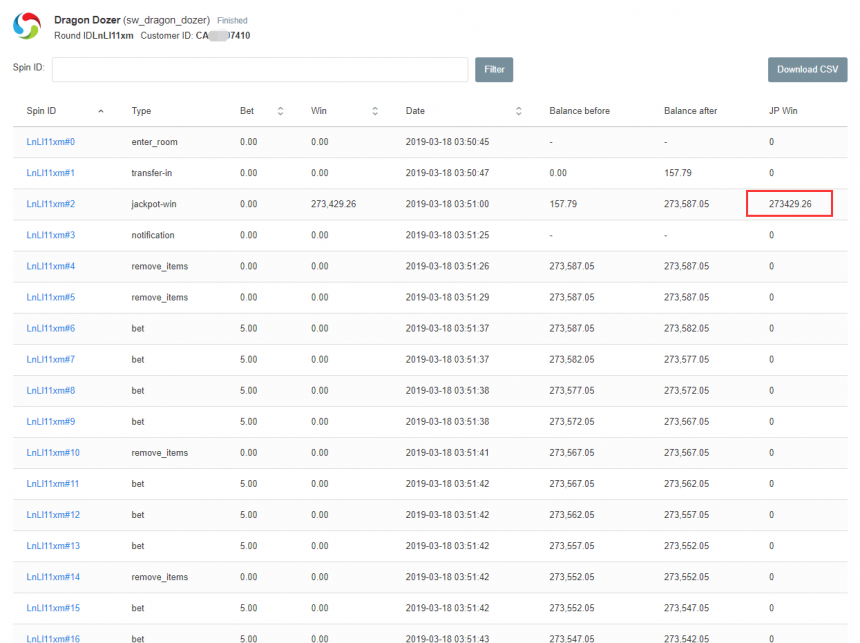Image resolution: width=860 pixels, height=643 pixels.
Task: Toggle sort on Date column
Action: coord(518,111)
